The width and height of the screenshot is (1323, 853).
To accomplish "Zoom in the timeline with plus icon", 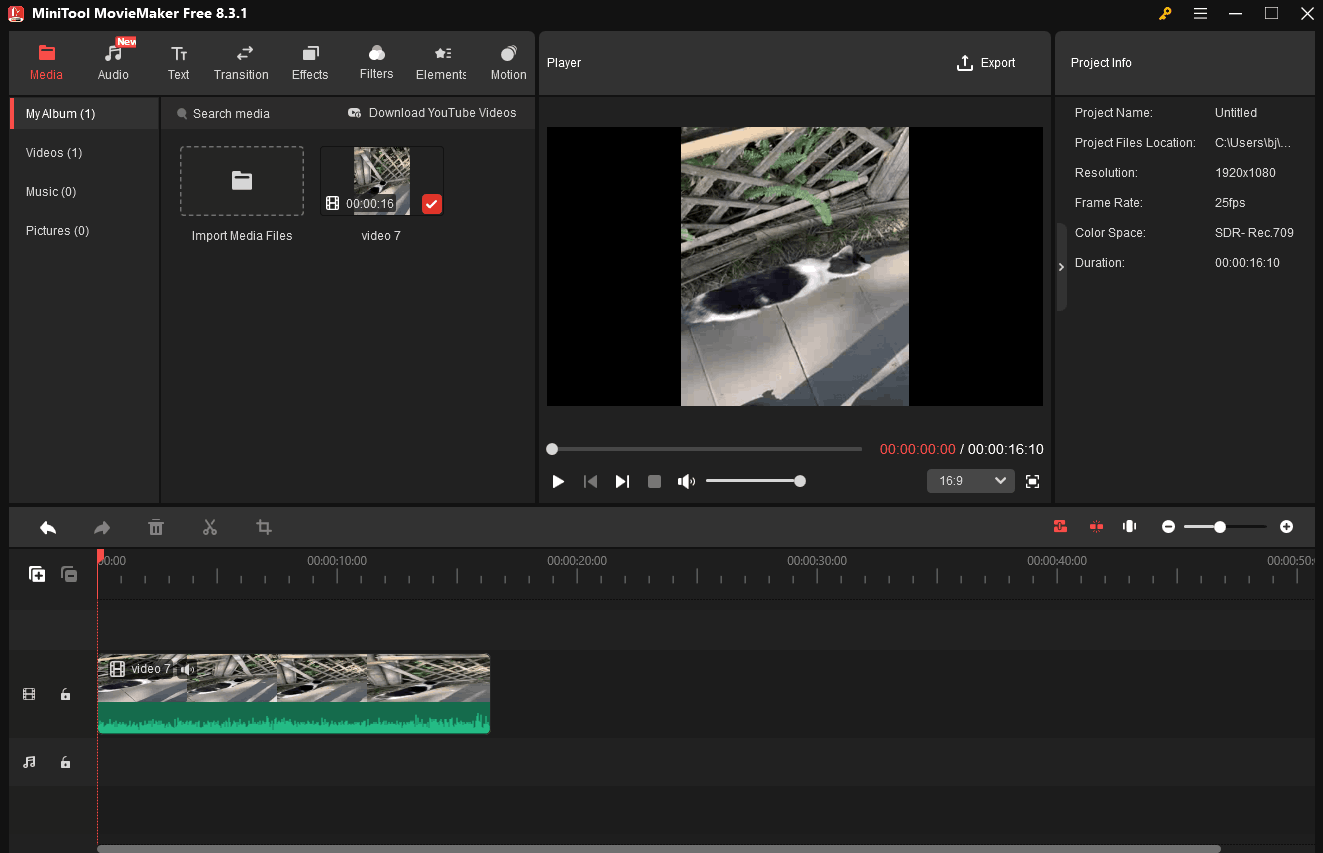I will pos(1286,527).
